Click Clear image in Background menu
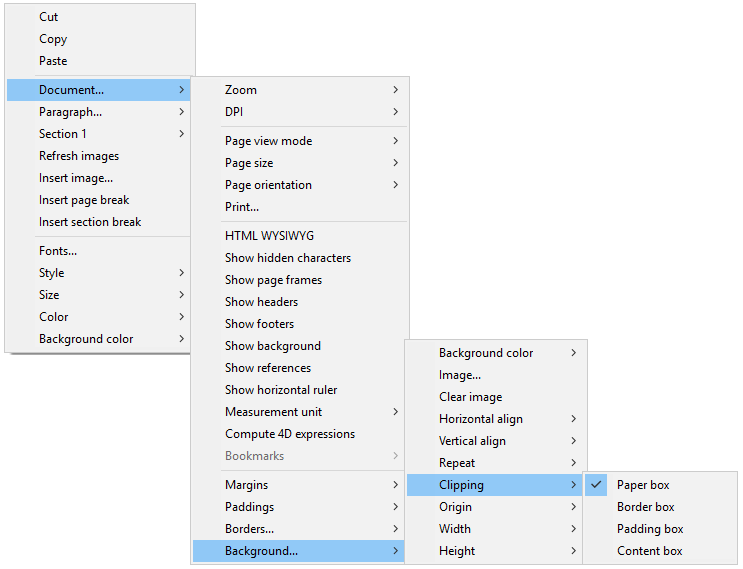 point(470,397)
